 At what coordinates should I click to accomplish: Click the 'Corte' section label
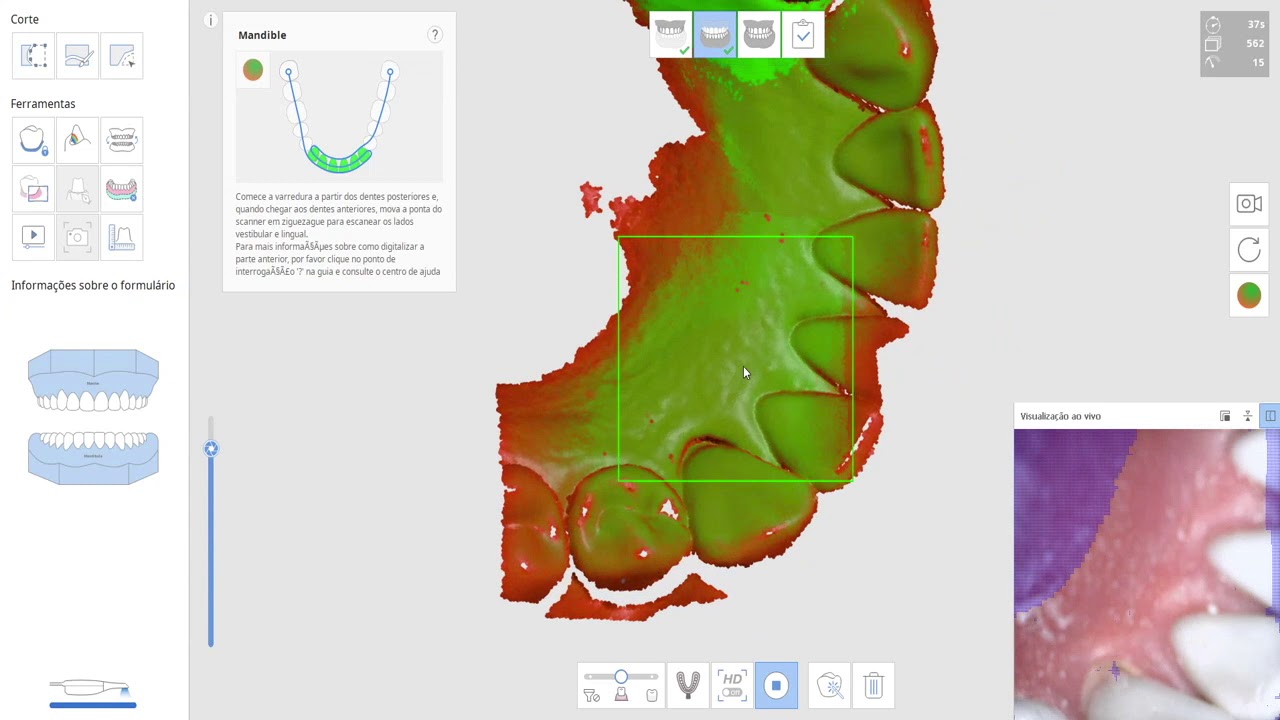point(25,19)
